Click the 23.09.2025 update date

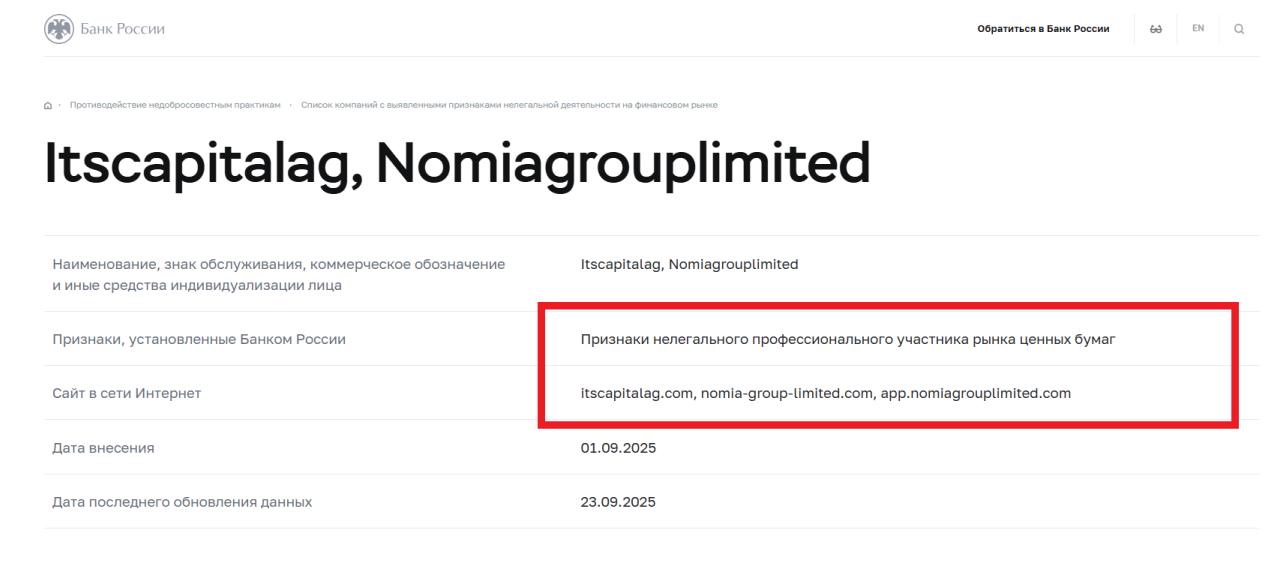coord(618,502)
